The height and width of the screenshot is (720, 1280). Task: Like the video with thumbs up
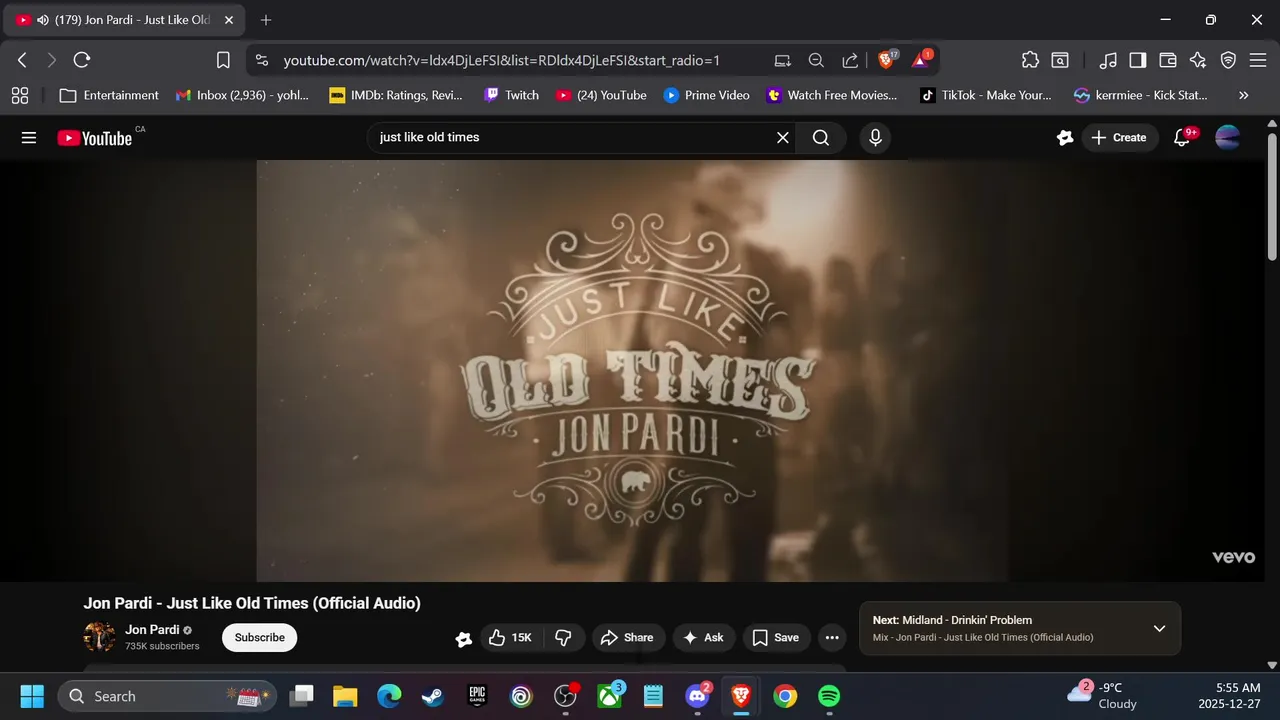point(510,638)
